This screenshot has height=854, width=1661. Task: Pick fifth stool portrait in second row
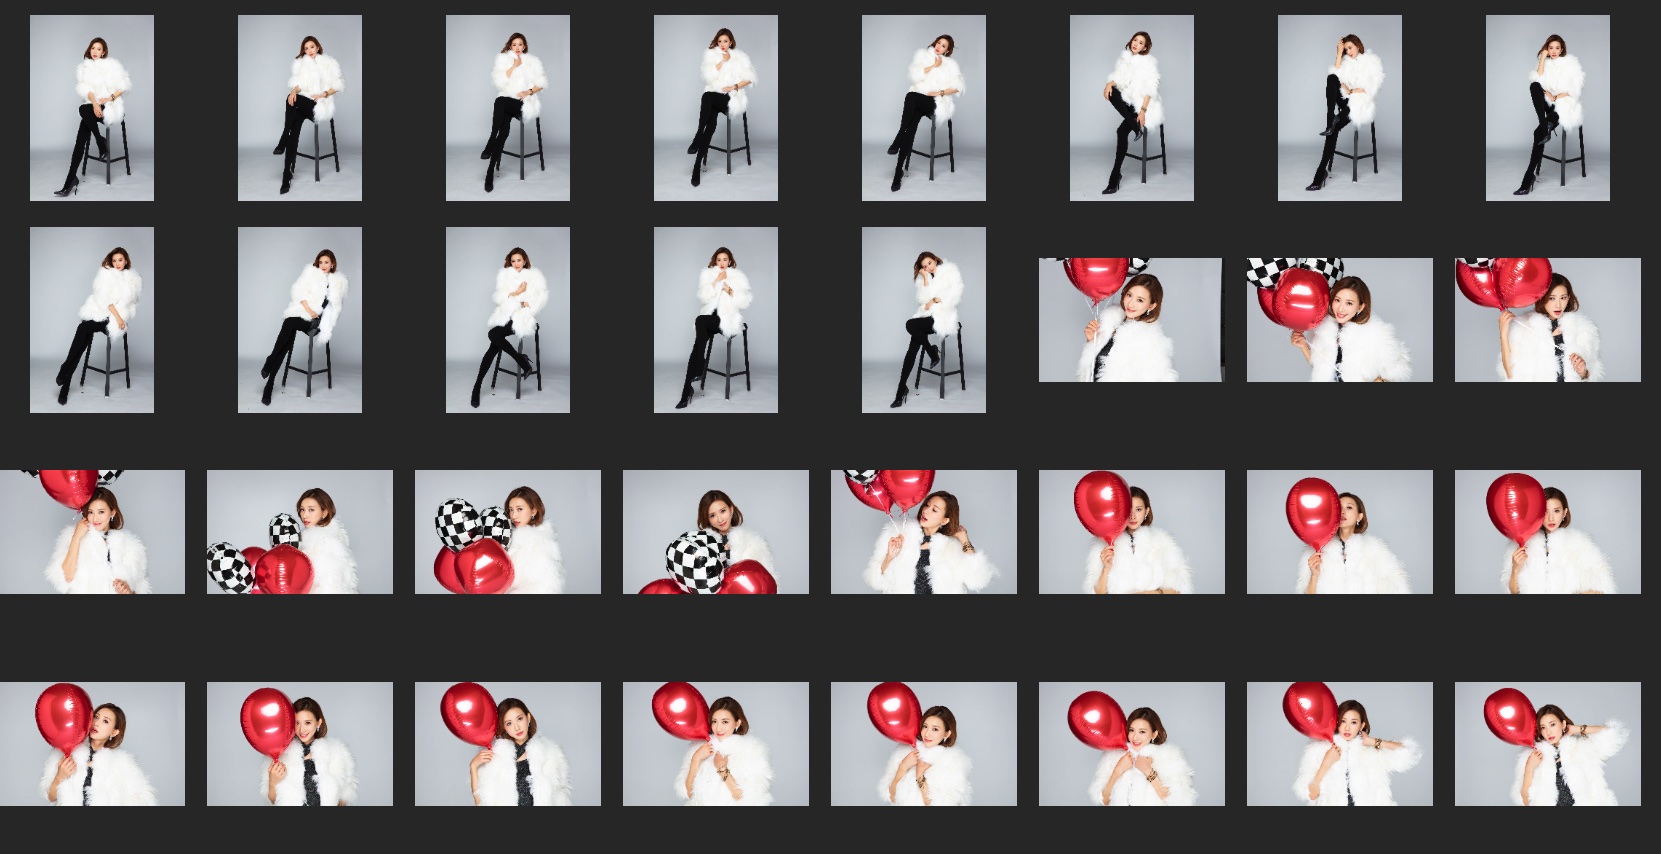click(x=923, y=320)
